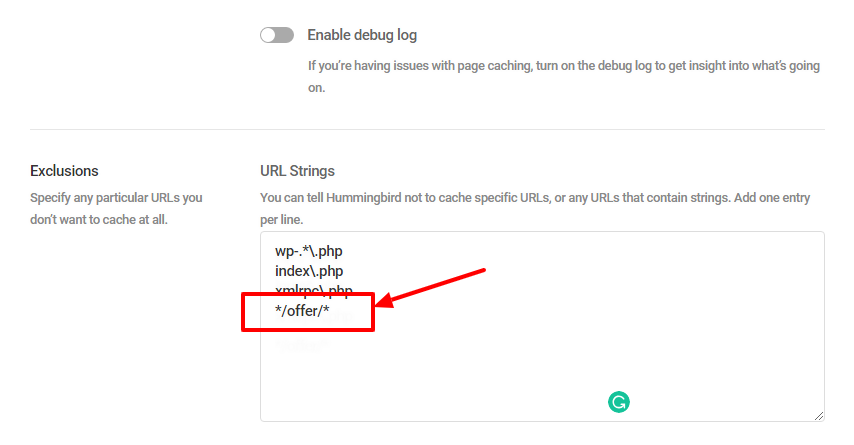The height and width of the screenshot is (445, 854).
Task: Click the debug log description text
Action: 564,77
